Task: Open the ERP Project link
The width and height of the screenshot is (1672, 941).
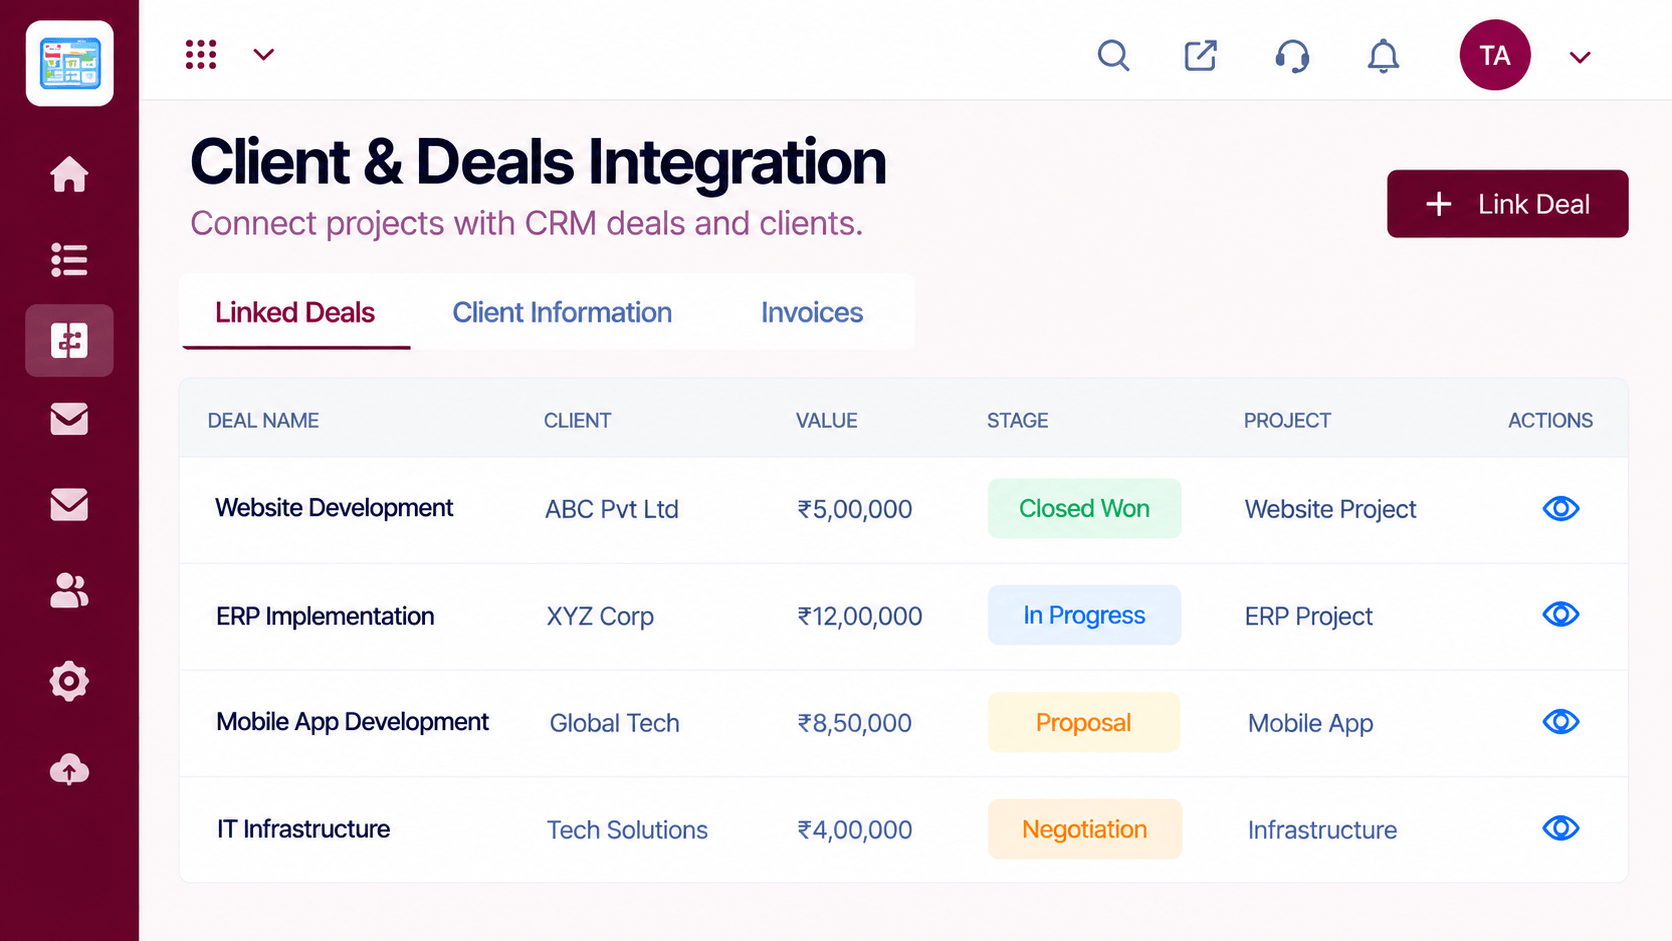Action: pyautogui.click(x=1308, y=616)
